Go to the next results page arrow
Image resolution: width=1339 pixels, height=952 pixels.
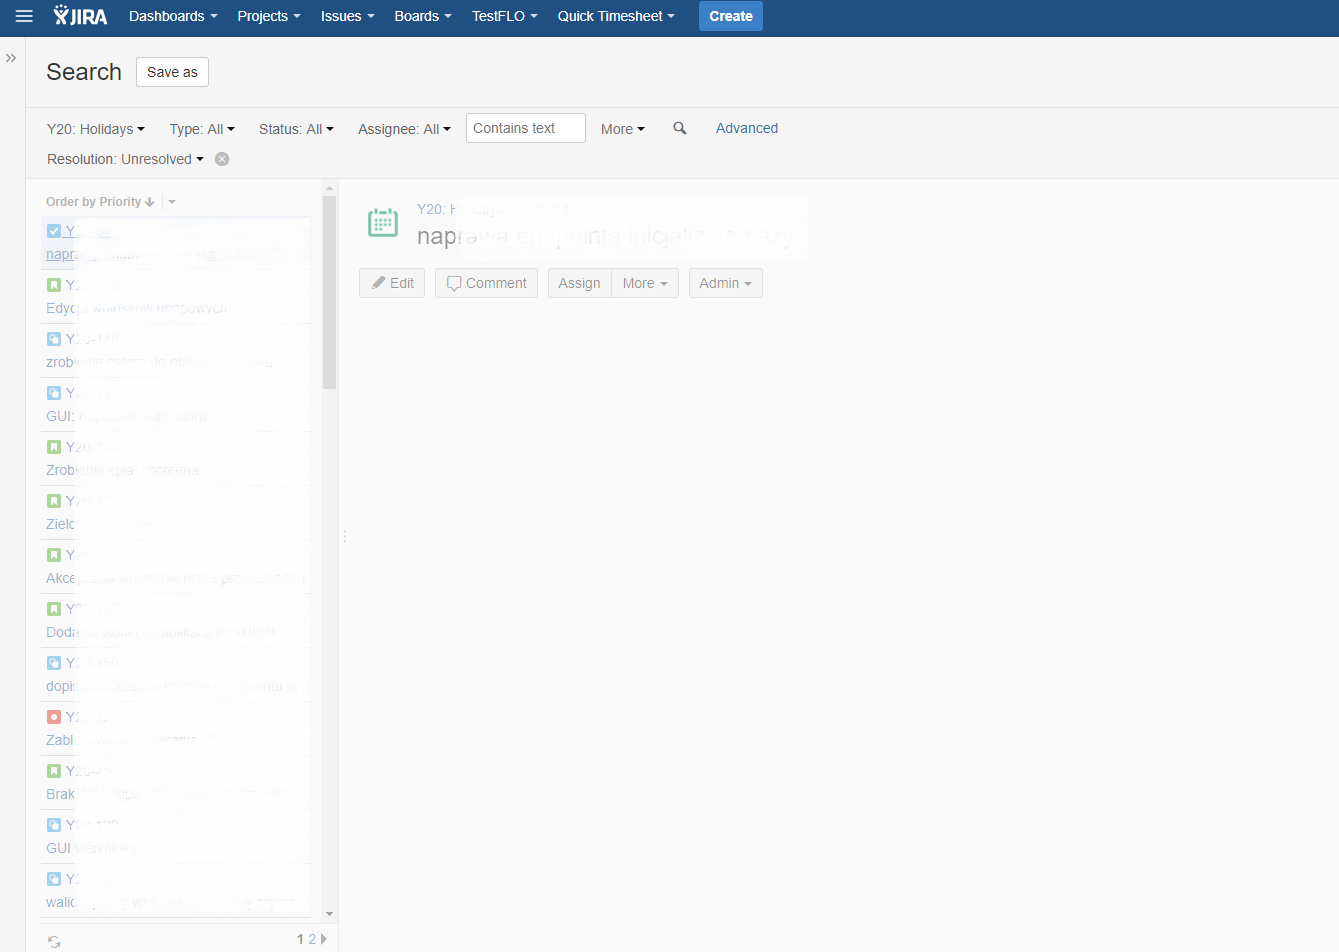(x=323, y=939)
